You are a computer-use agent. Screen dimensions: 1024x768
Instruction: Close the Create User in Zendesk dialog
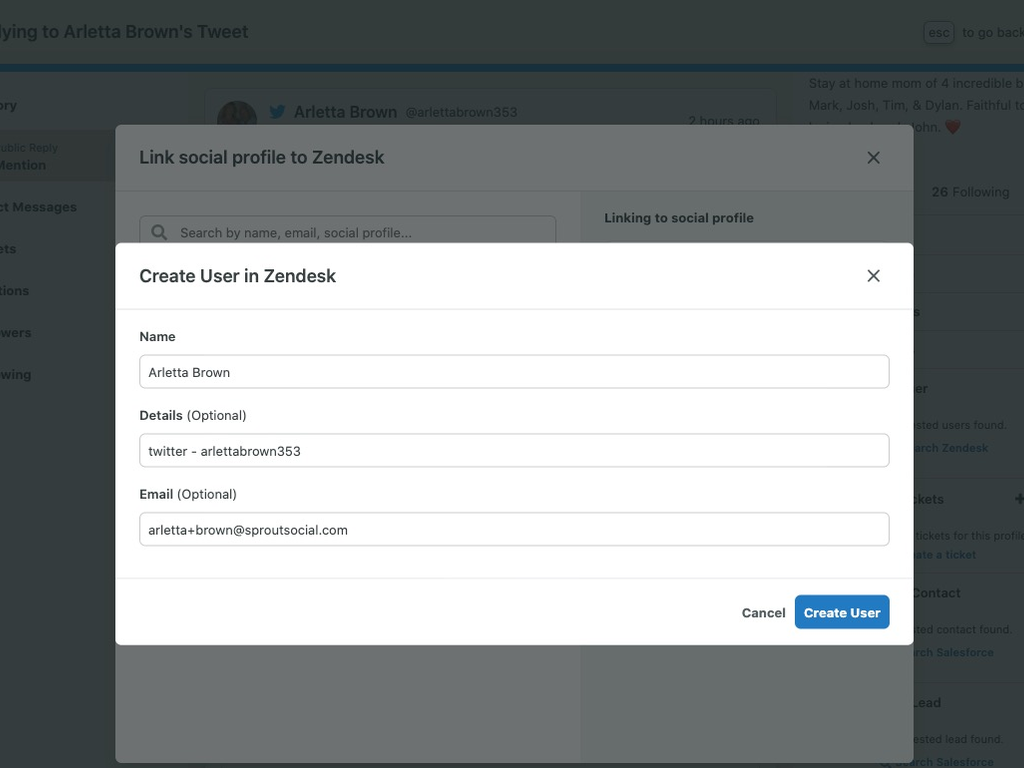(873, 275)
